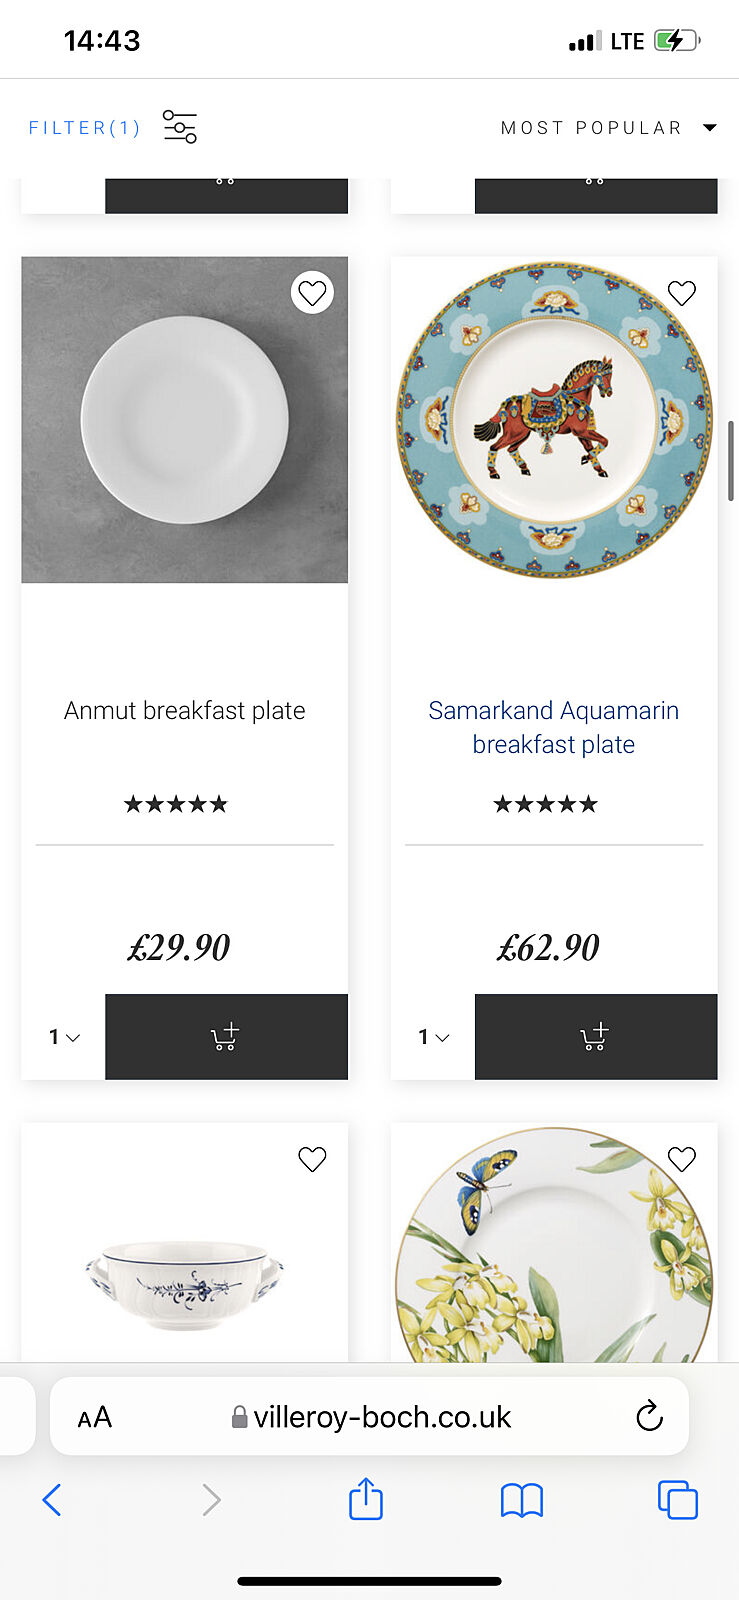Open Safari AA page settings menu
The width and height of the screenshot is (739, 1600).
pyautogui.click(x=95, y=1417)
